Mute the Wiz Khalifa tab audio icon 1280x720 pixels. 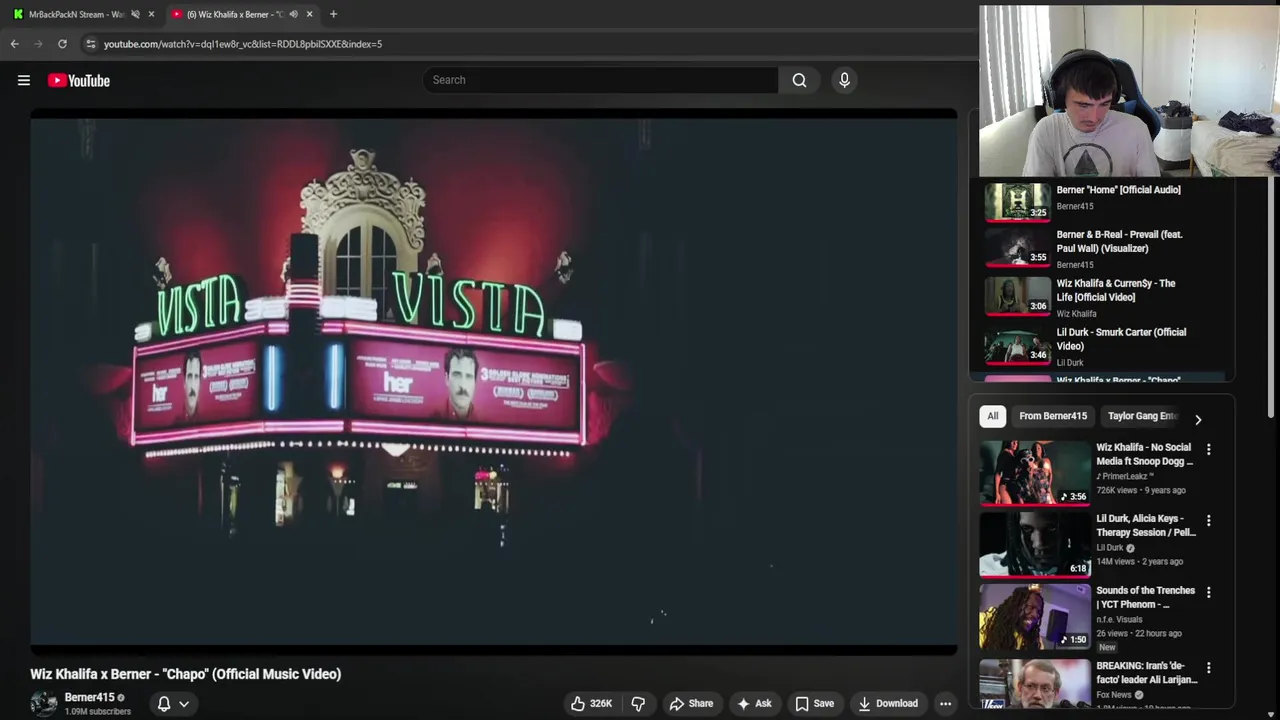click(293, 14)
